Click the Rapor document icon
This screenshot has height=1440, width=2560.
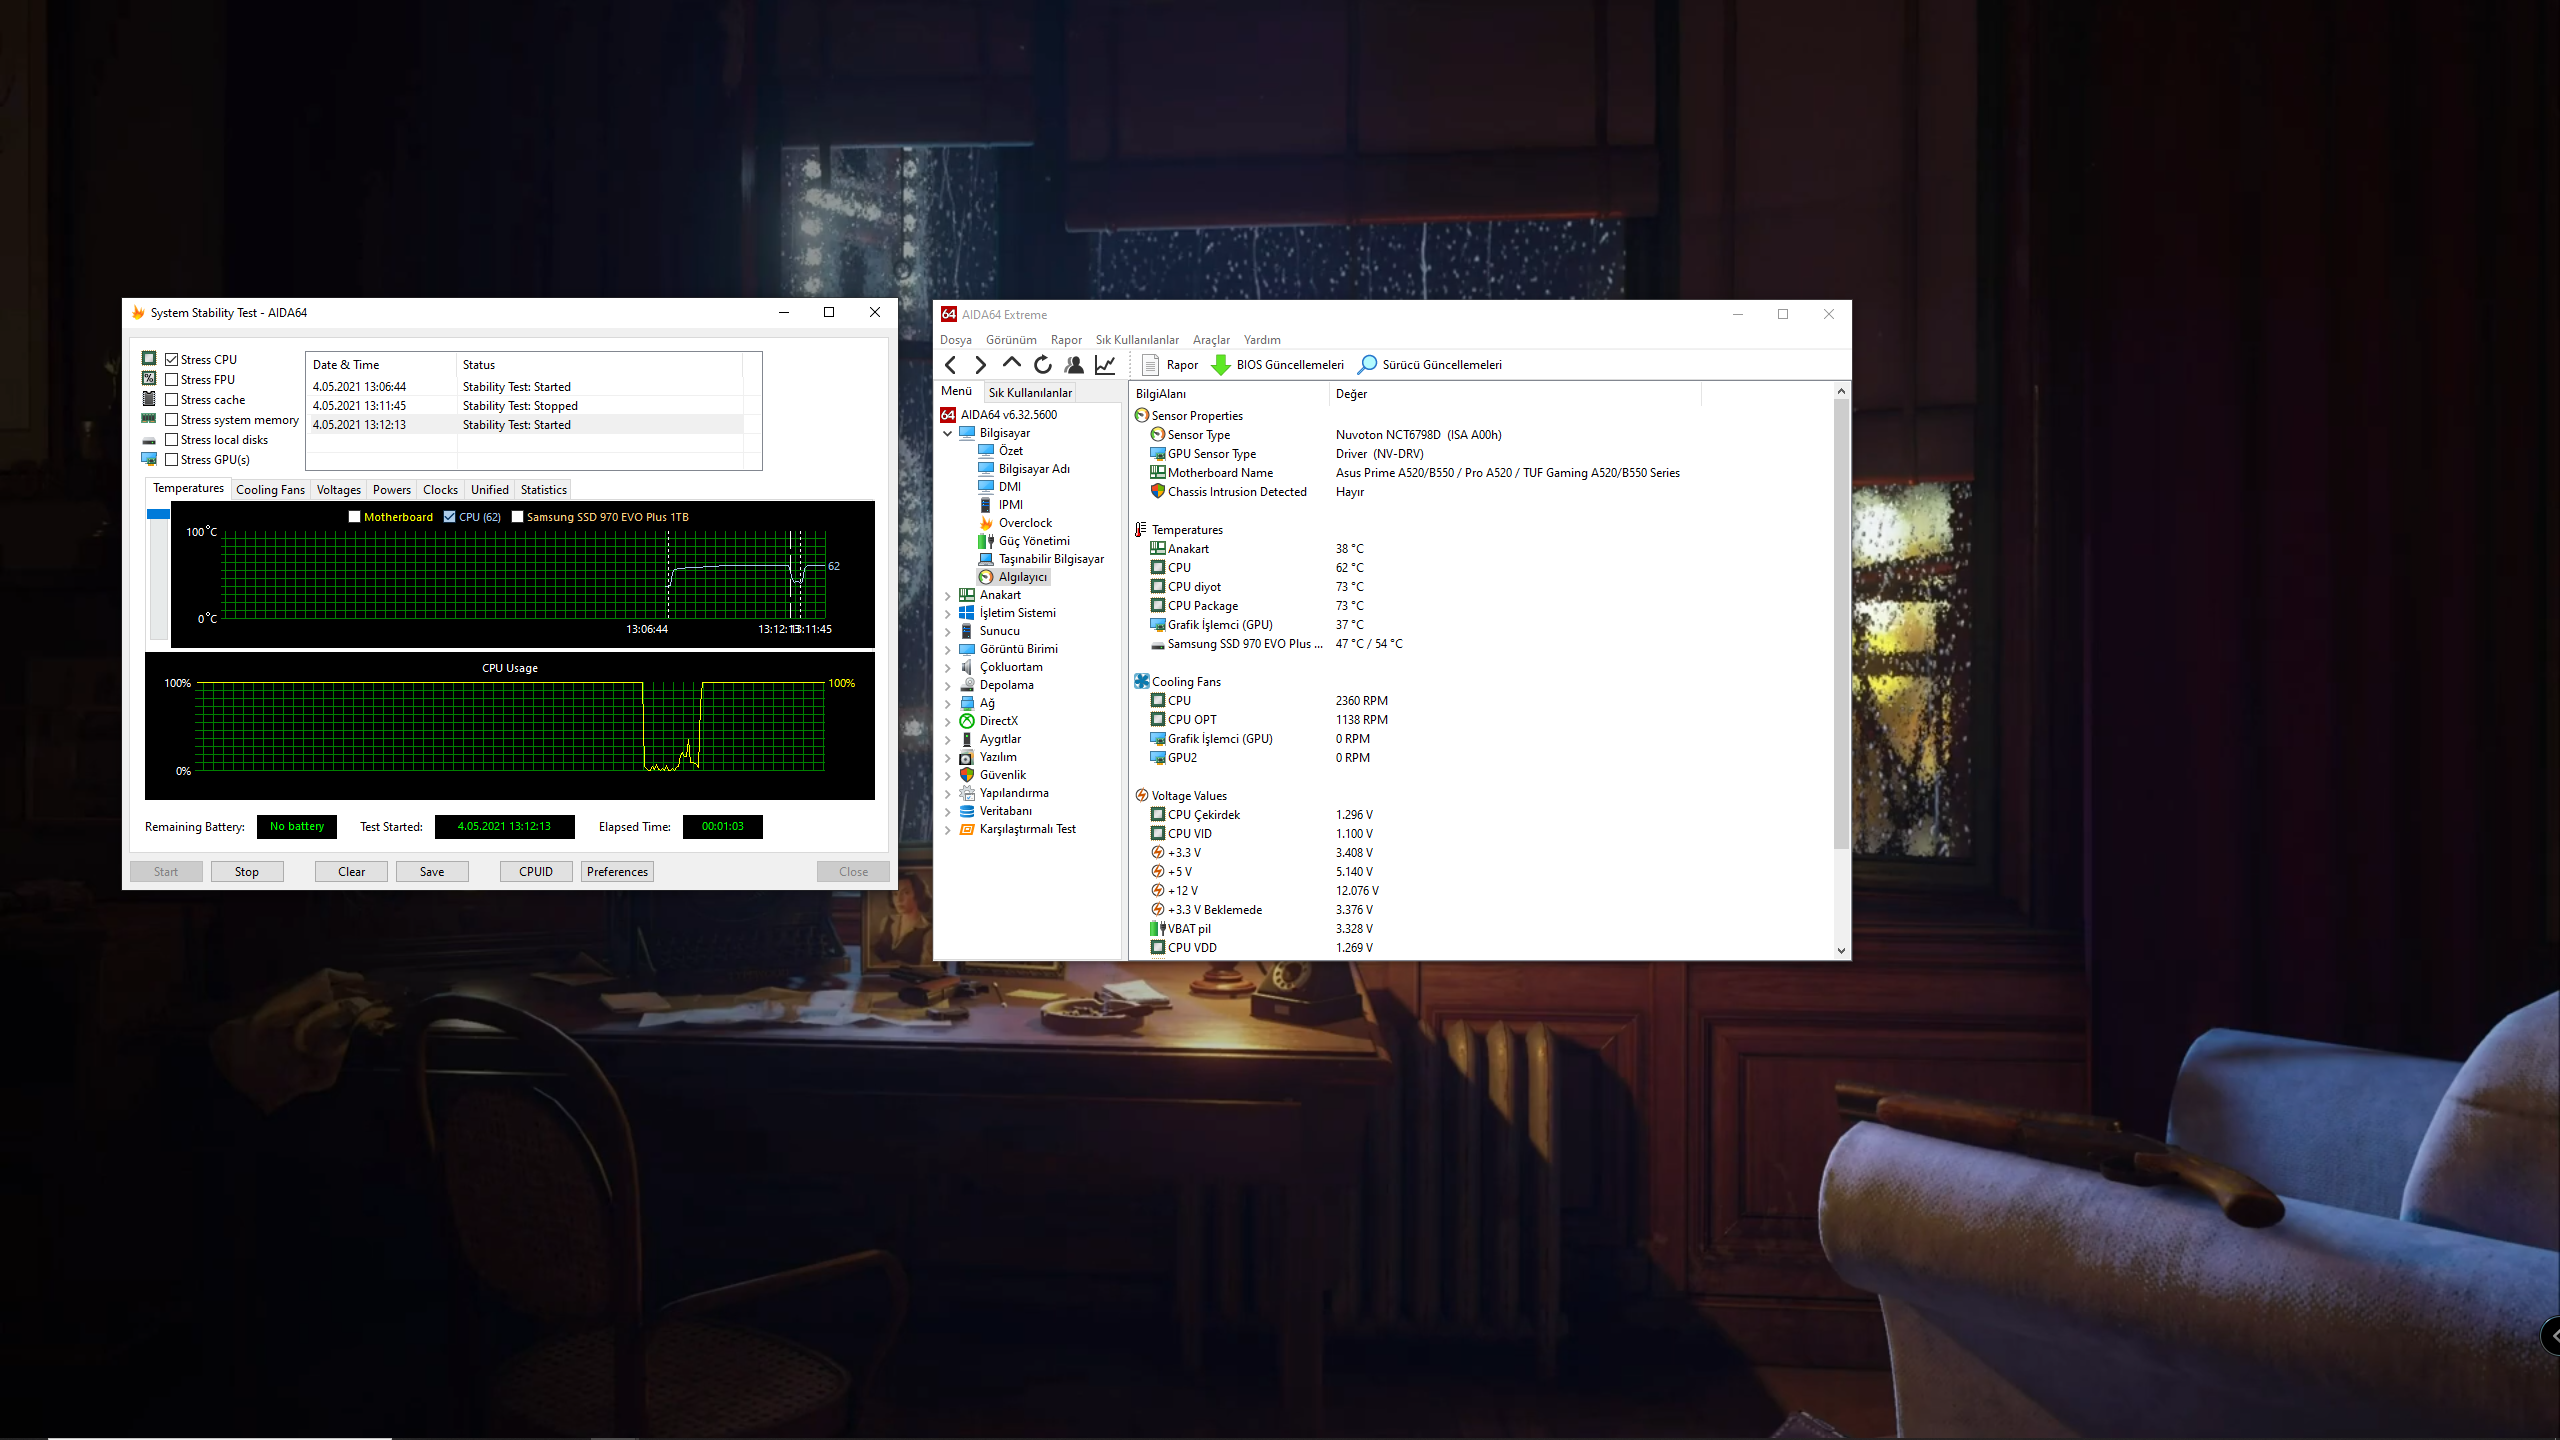click(x=1150, y=365)
